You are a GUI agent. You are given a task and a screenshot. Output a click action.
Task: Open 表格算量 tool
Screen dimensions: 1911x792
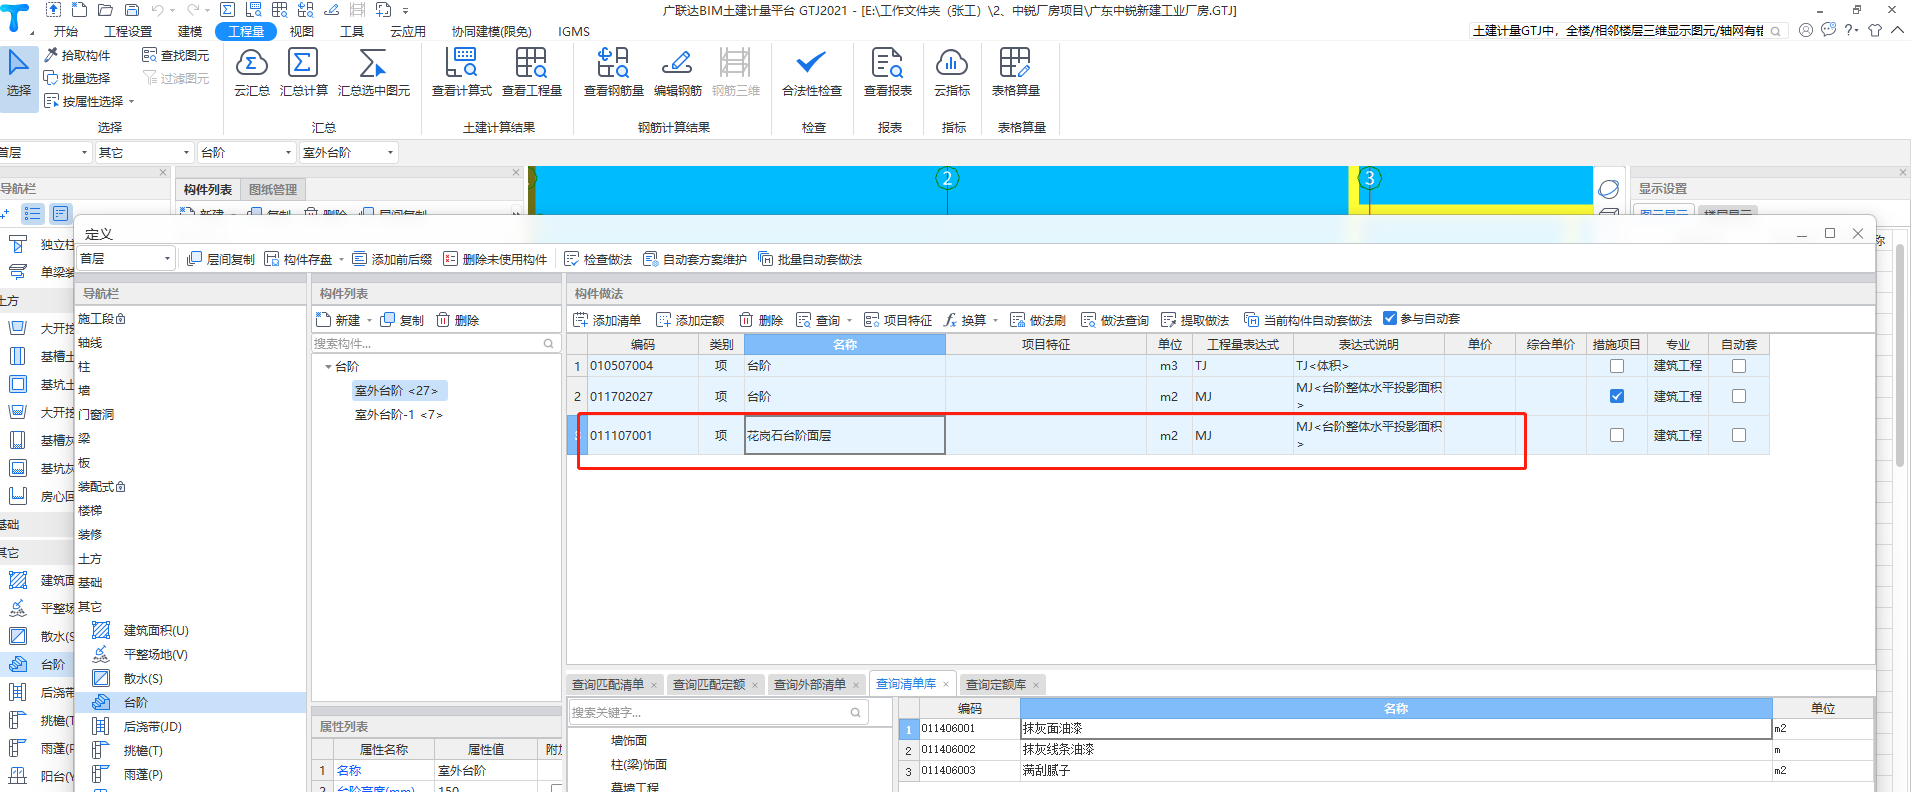1015,72
